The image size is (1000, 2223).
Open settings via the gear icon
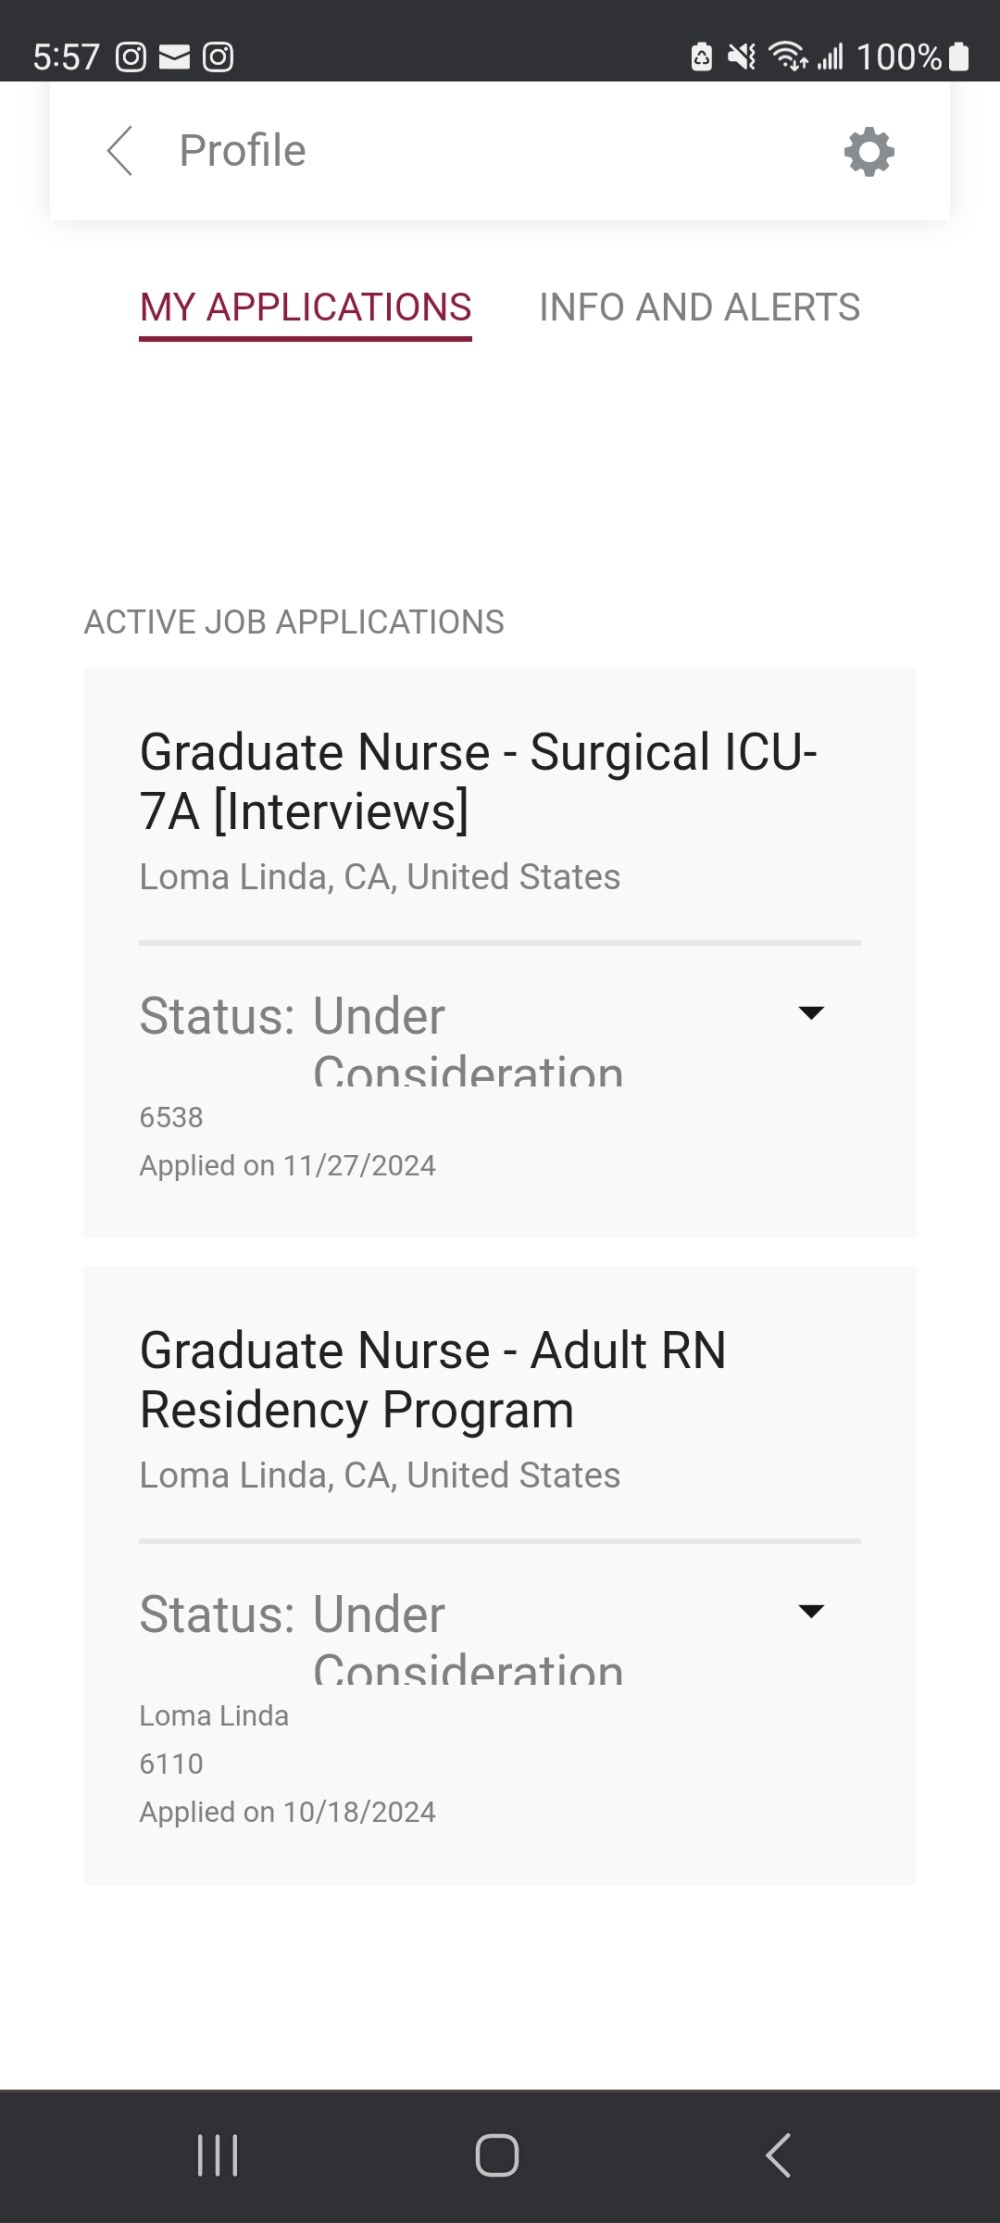(869, 152)
